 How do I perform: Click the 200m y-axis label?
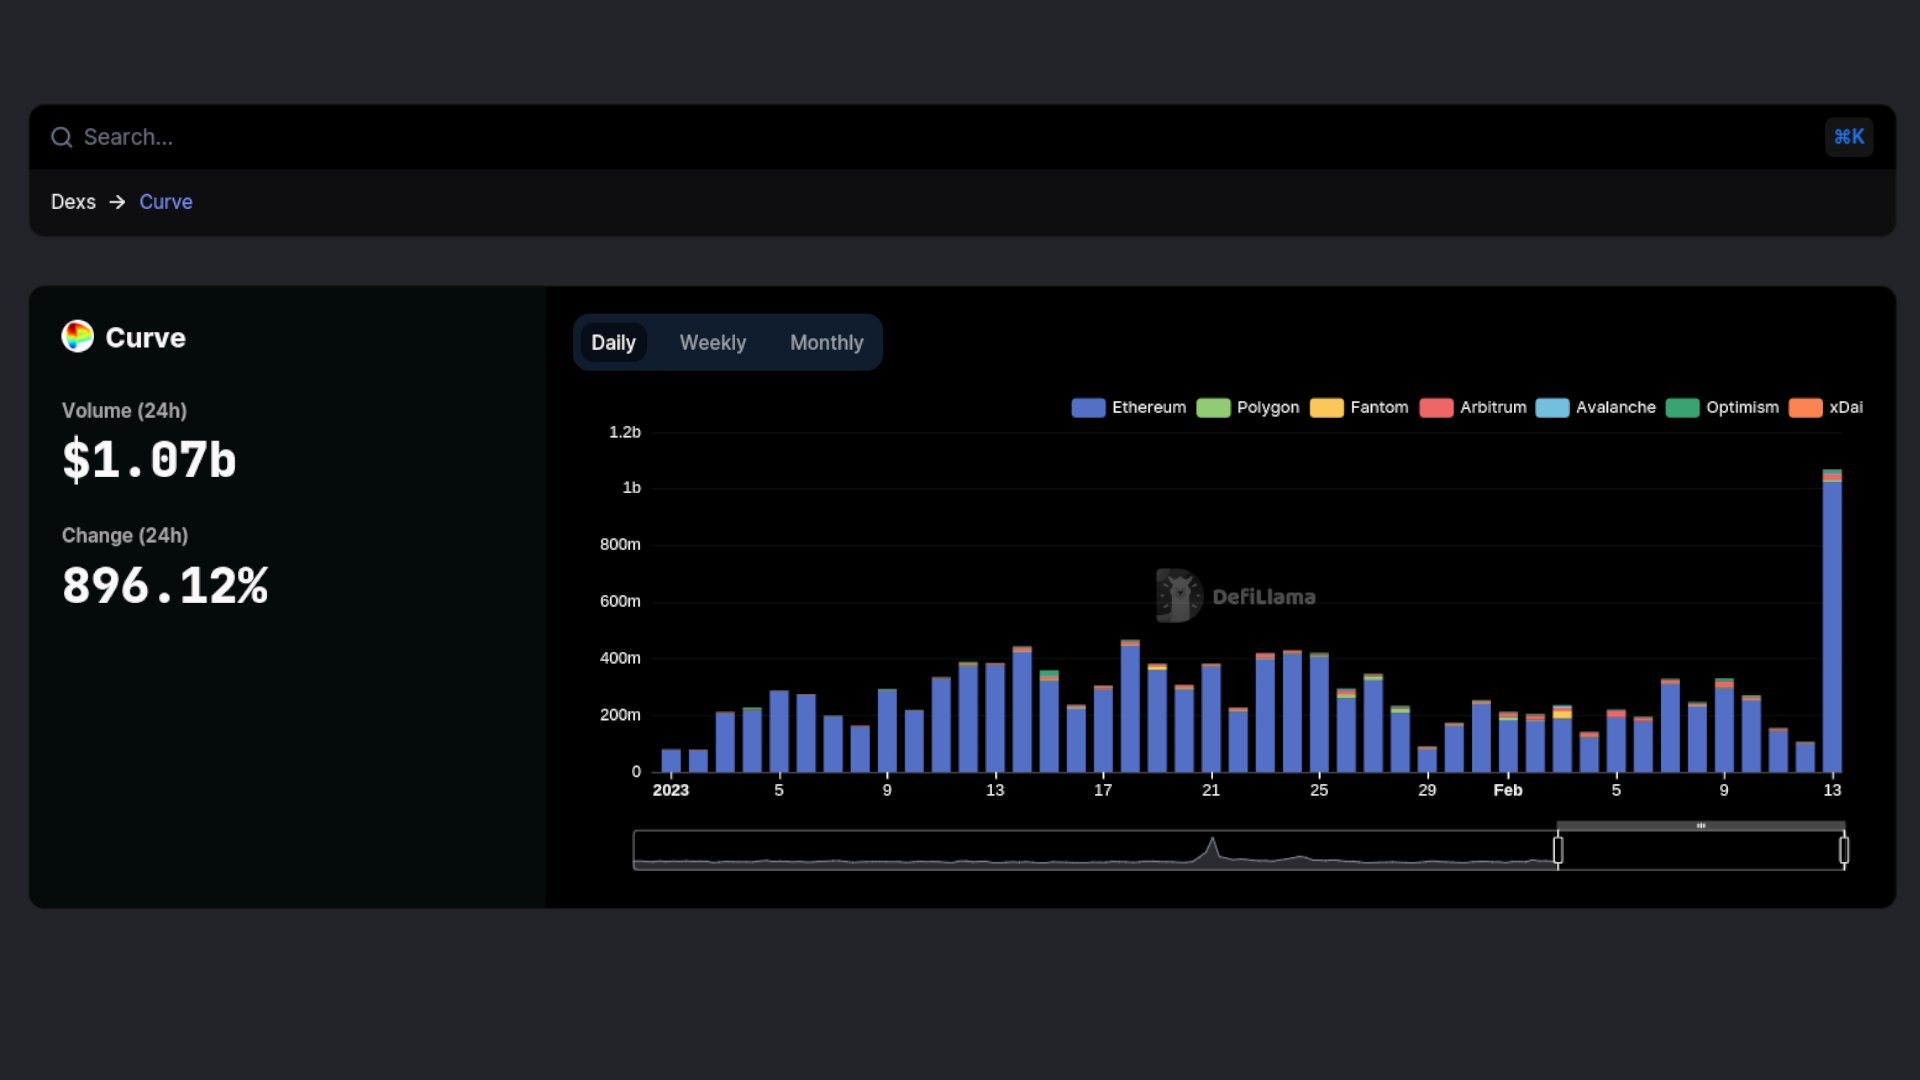pyautogui.click(x=620, y=716)
